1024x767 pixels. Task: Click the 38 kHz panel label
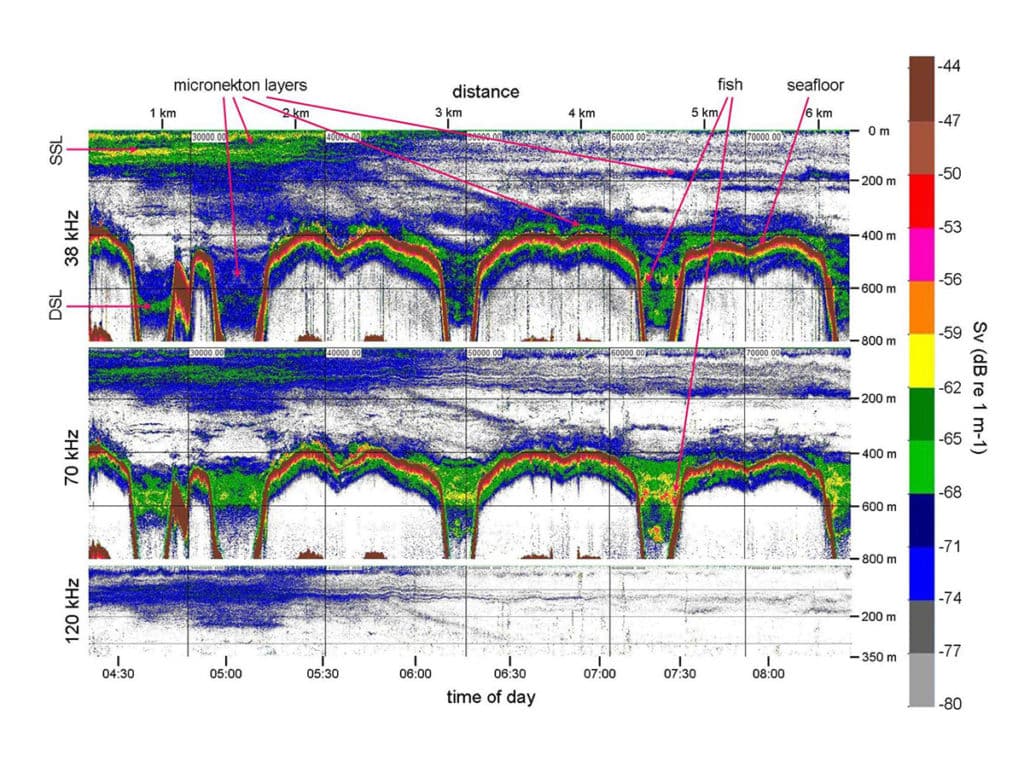coord(74,238)
